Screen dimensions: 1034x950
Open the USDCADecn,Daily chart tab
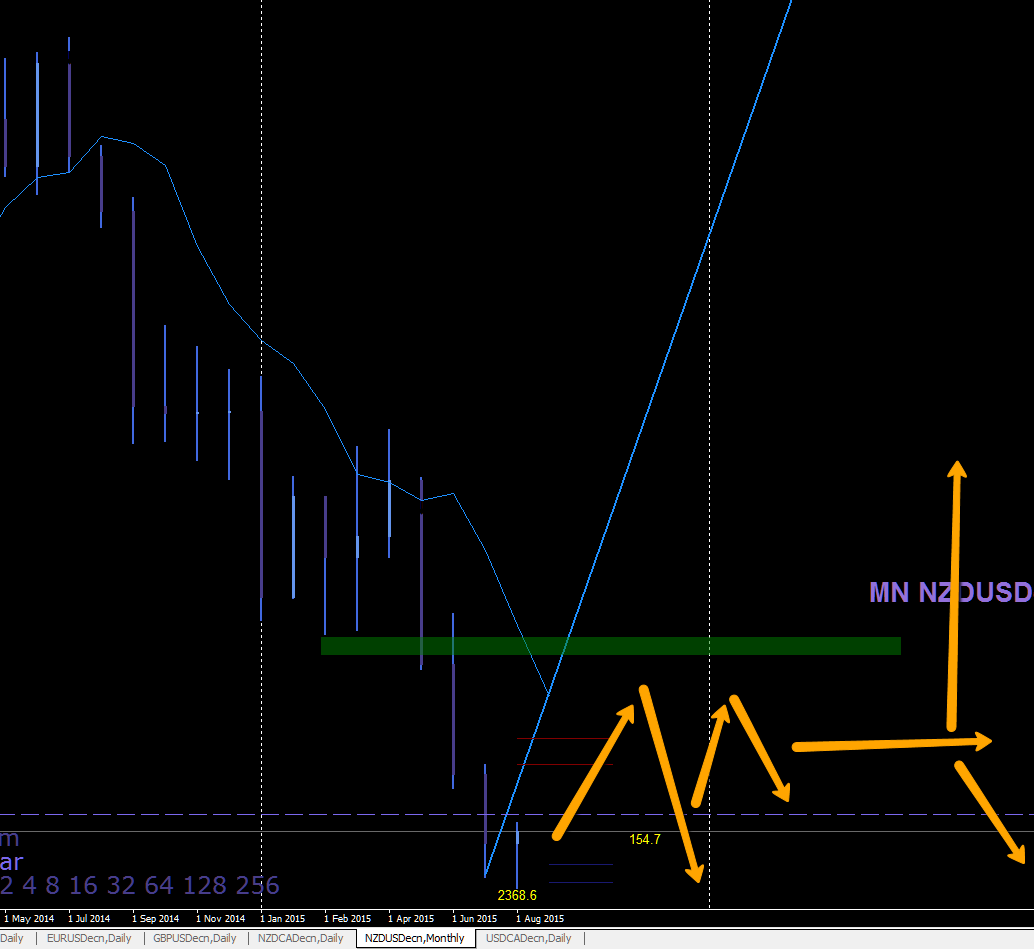pos(529,938)
